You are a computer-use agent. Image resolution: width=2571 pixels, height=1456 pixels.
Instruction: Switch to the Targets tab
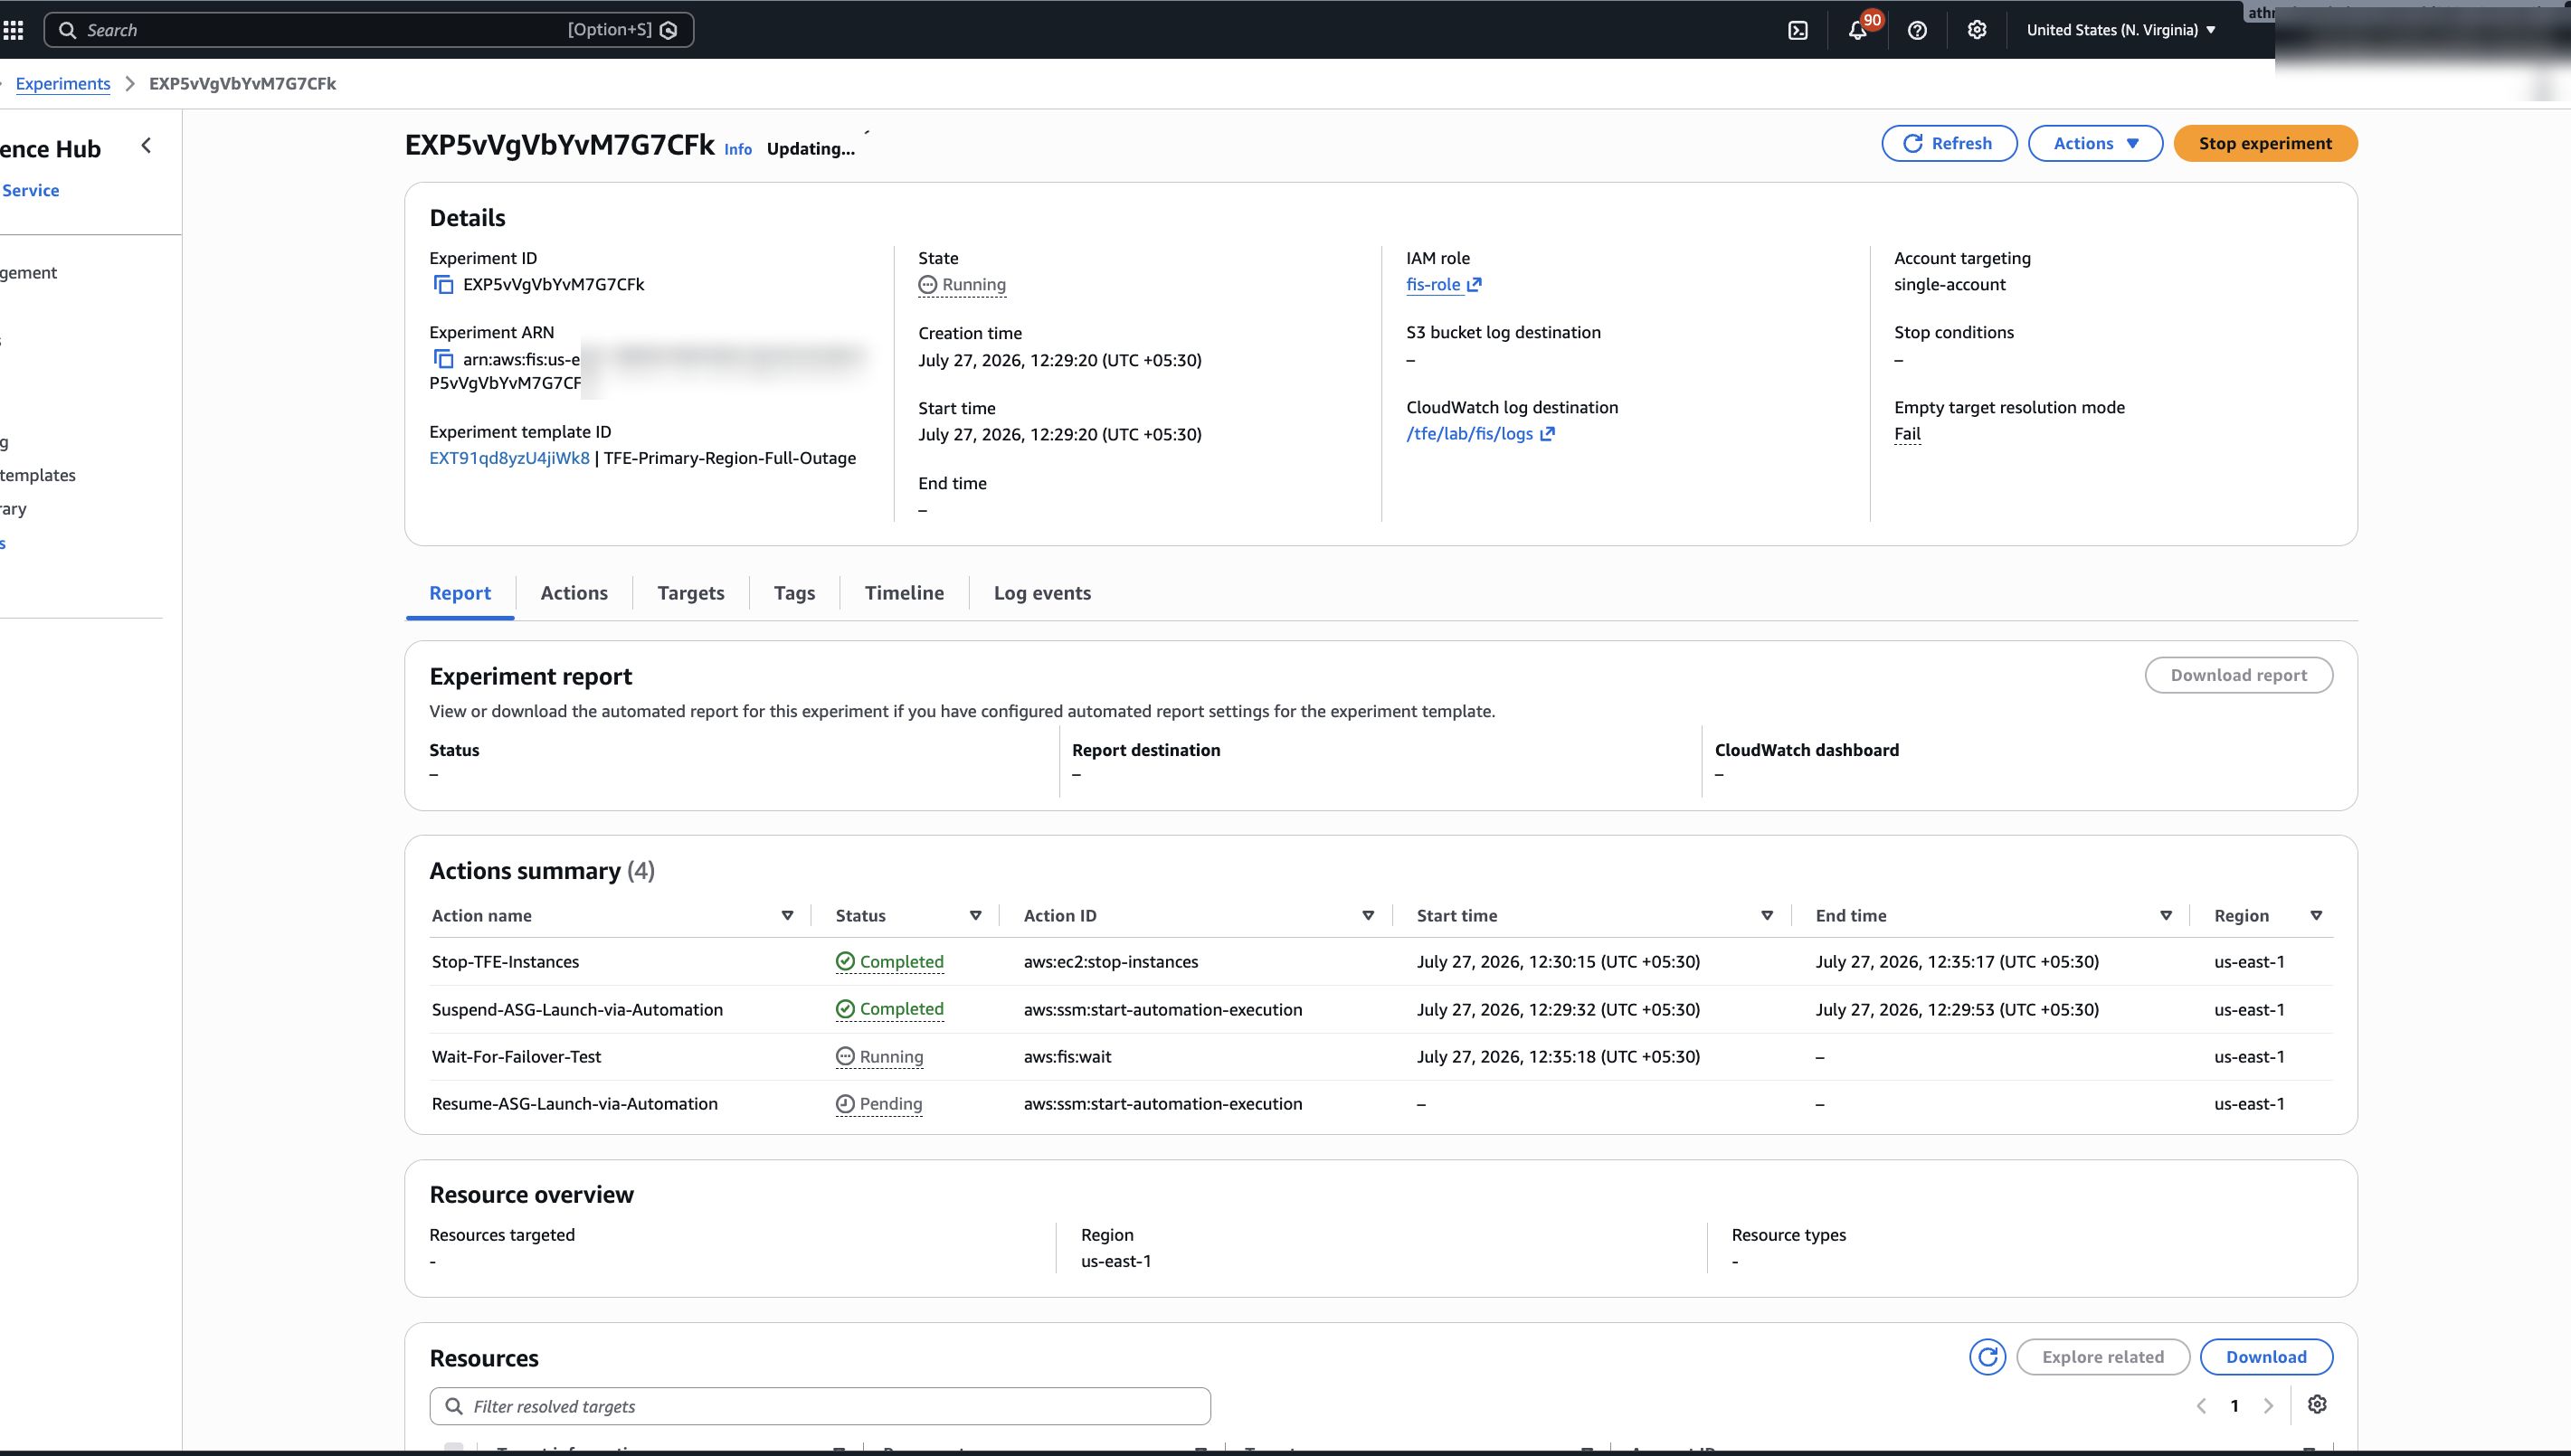(691, 593)
